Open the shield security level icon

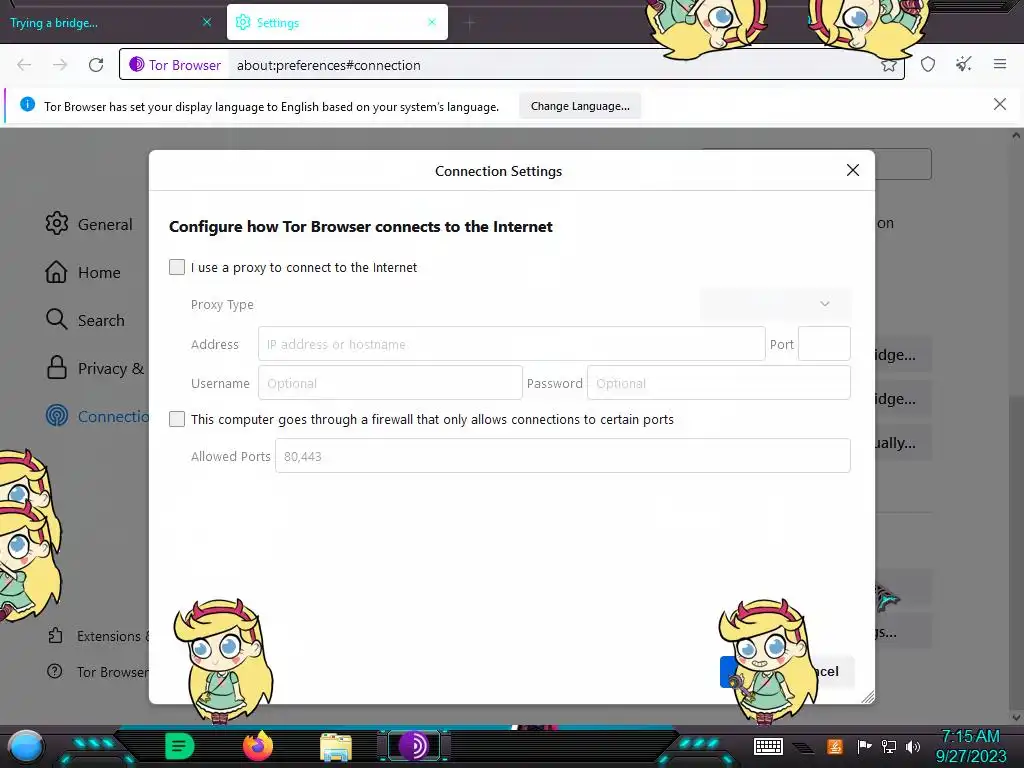(928, 64)
